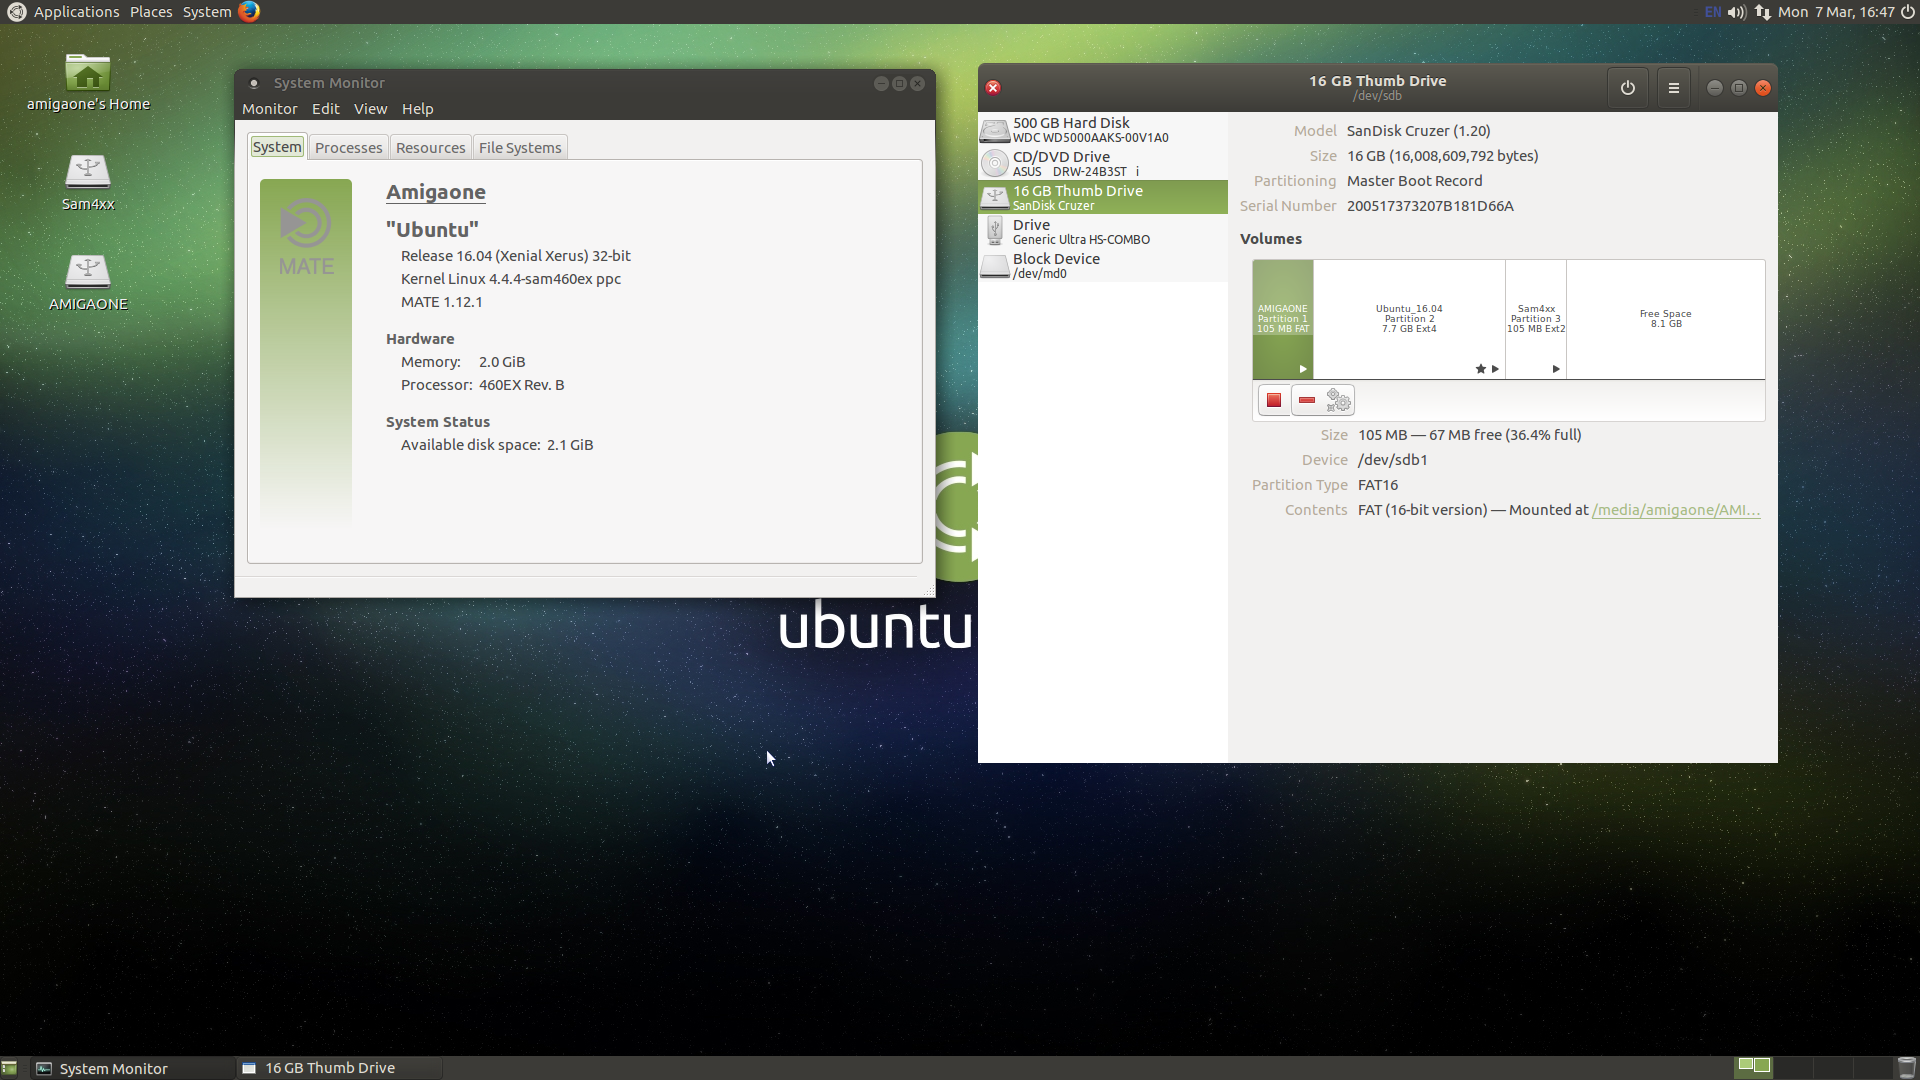
Task: Click the unmount (stop) partition button
Action: pos(1273,401)
